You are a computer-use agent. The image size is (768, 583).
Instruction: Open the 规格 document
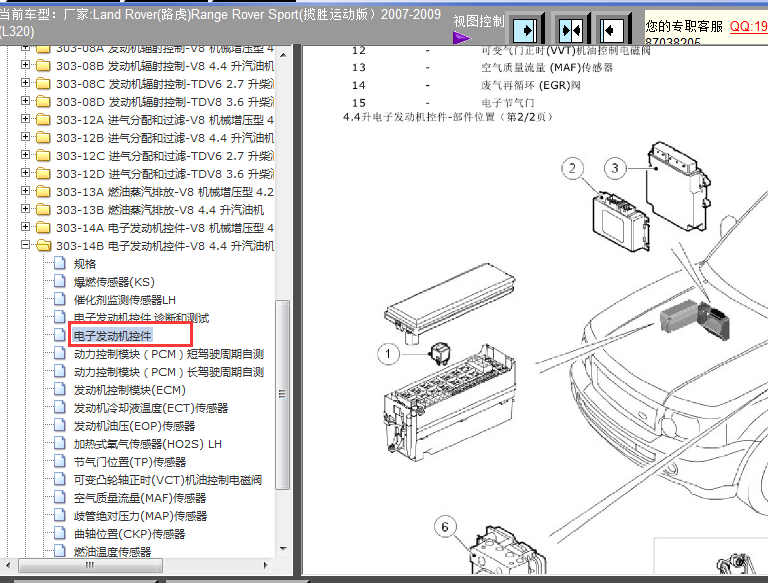85,264
